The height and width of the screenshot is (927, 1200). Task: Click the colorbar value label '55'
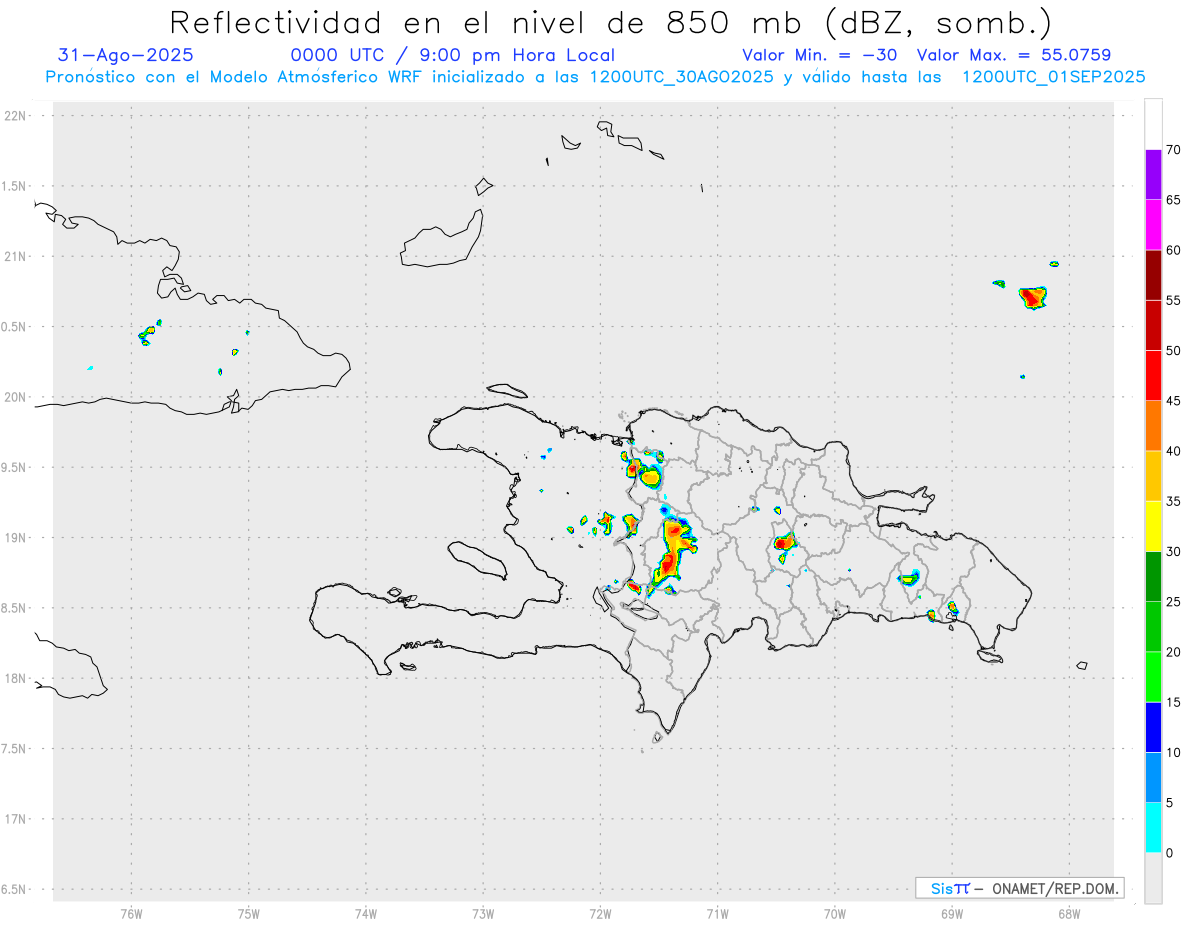pos(1173,300)
